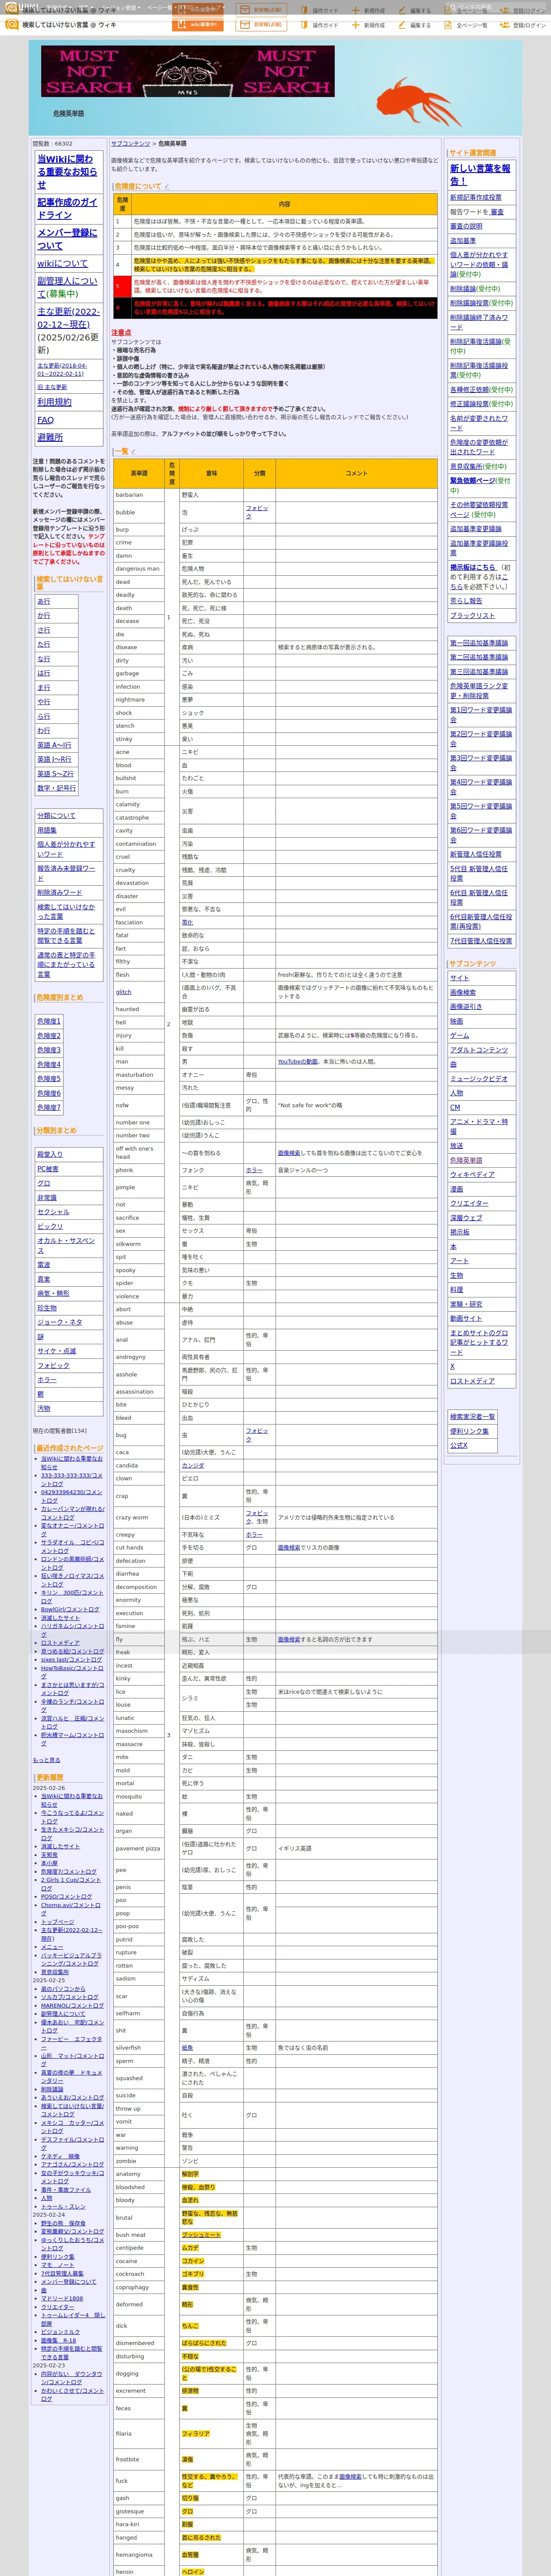Click the word catastrophe in the table

click(x=132, y=818)
